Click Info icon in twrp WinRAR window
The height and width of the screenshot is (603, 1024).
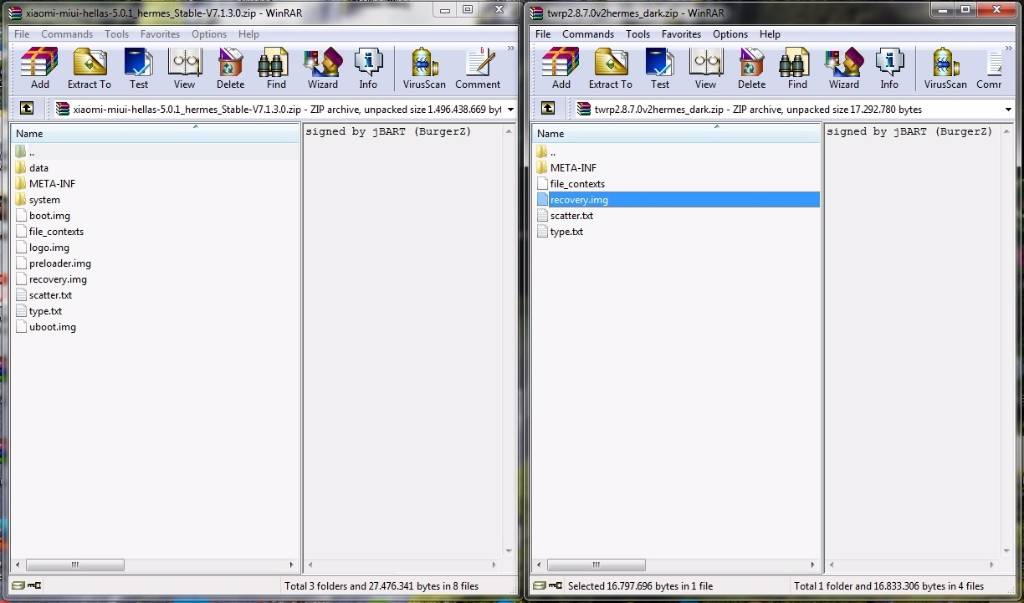(x=889, y=68)
